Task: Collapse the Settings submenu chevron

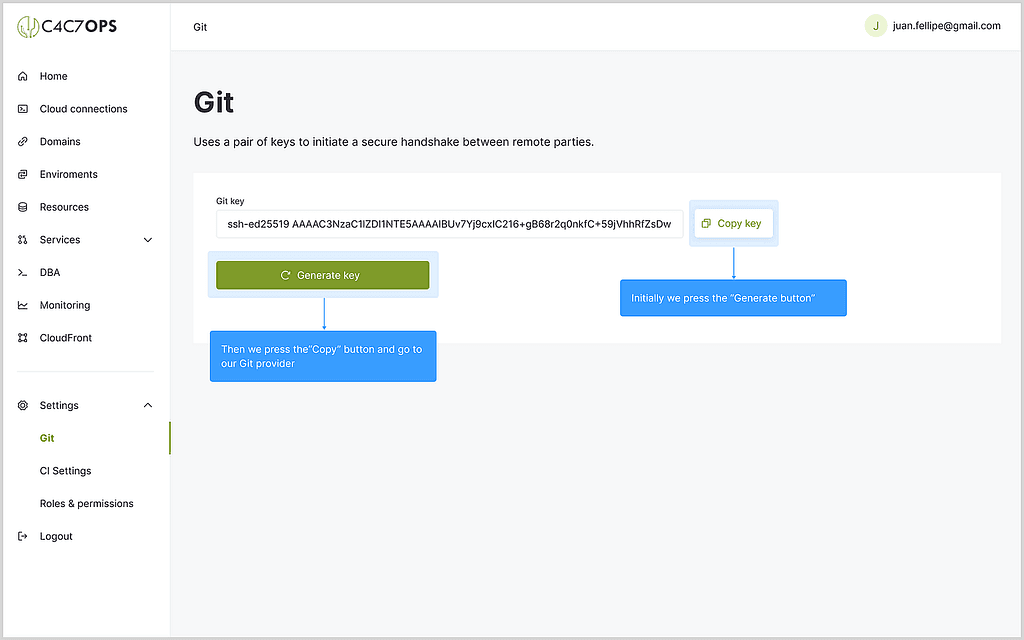Action: point(148,406)
